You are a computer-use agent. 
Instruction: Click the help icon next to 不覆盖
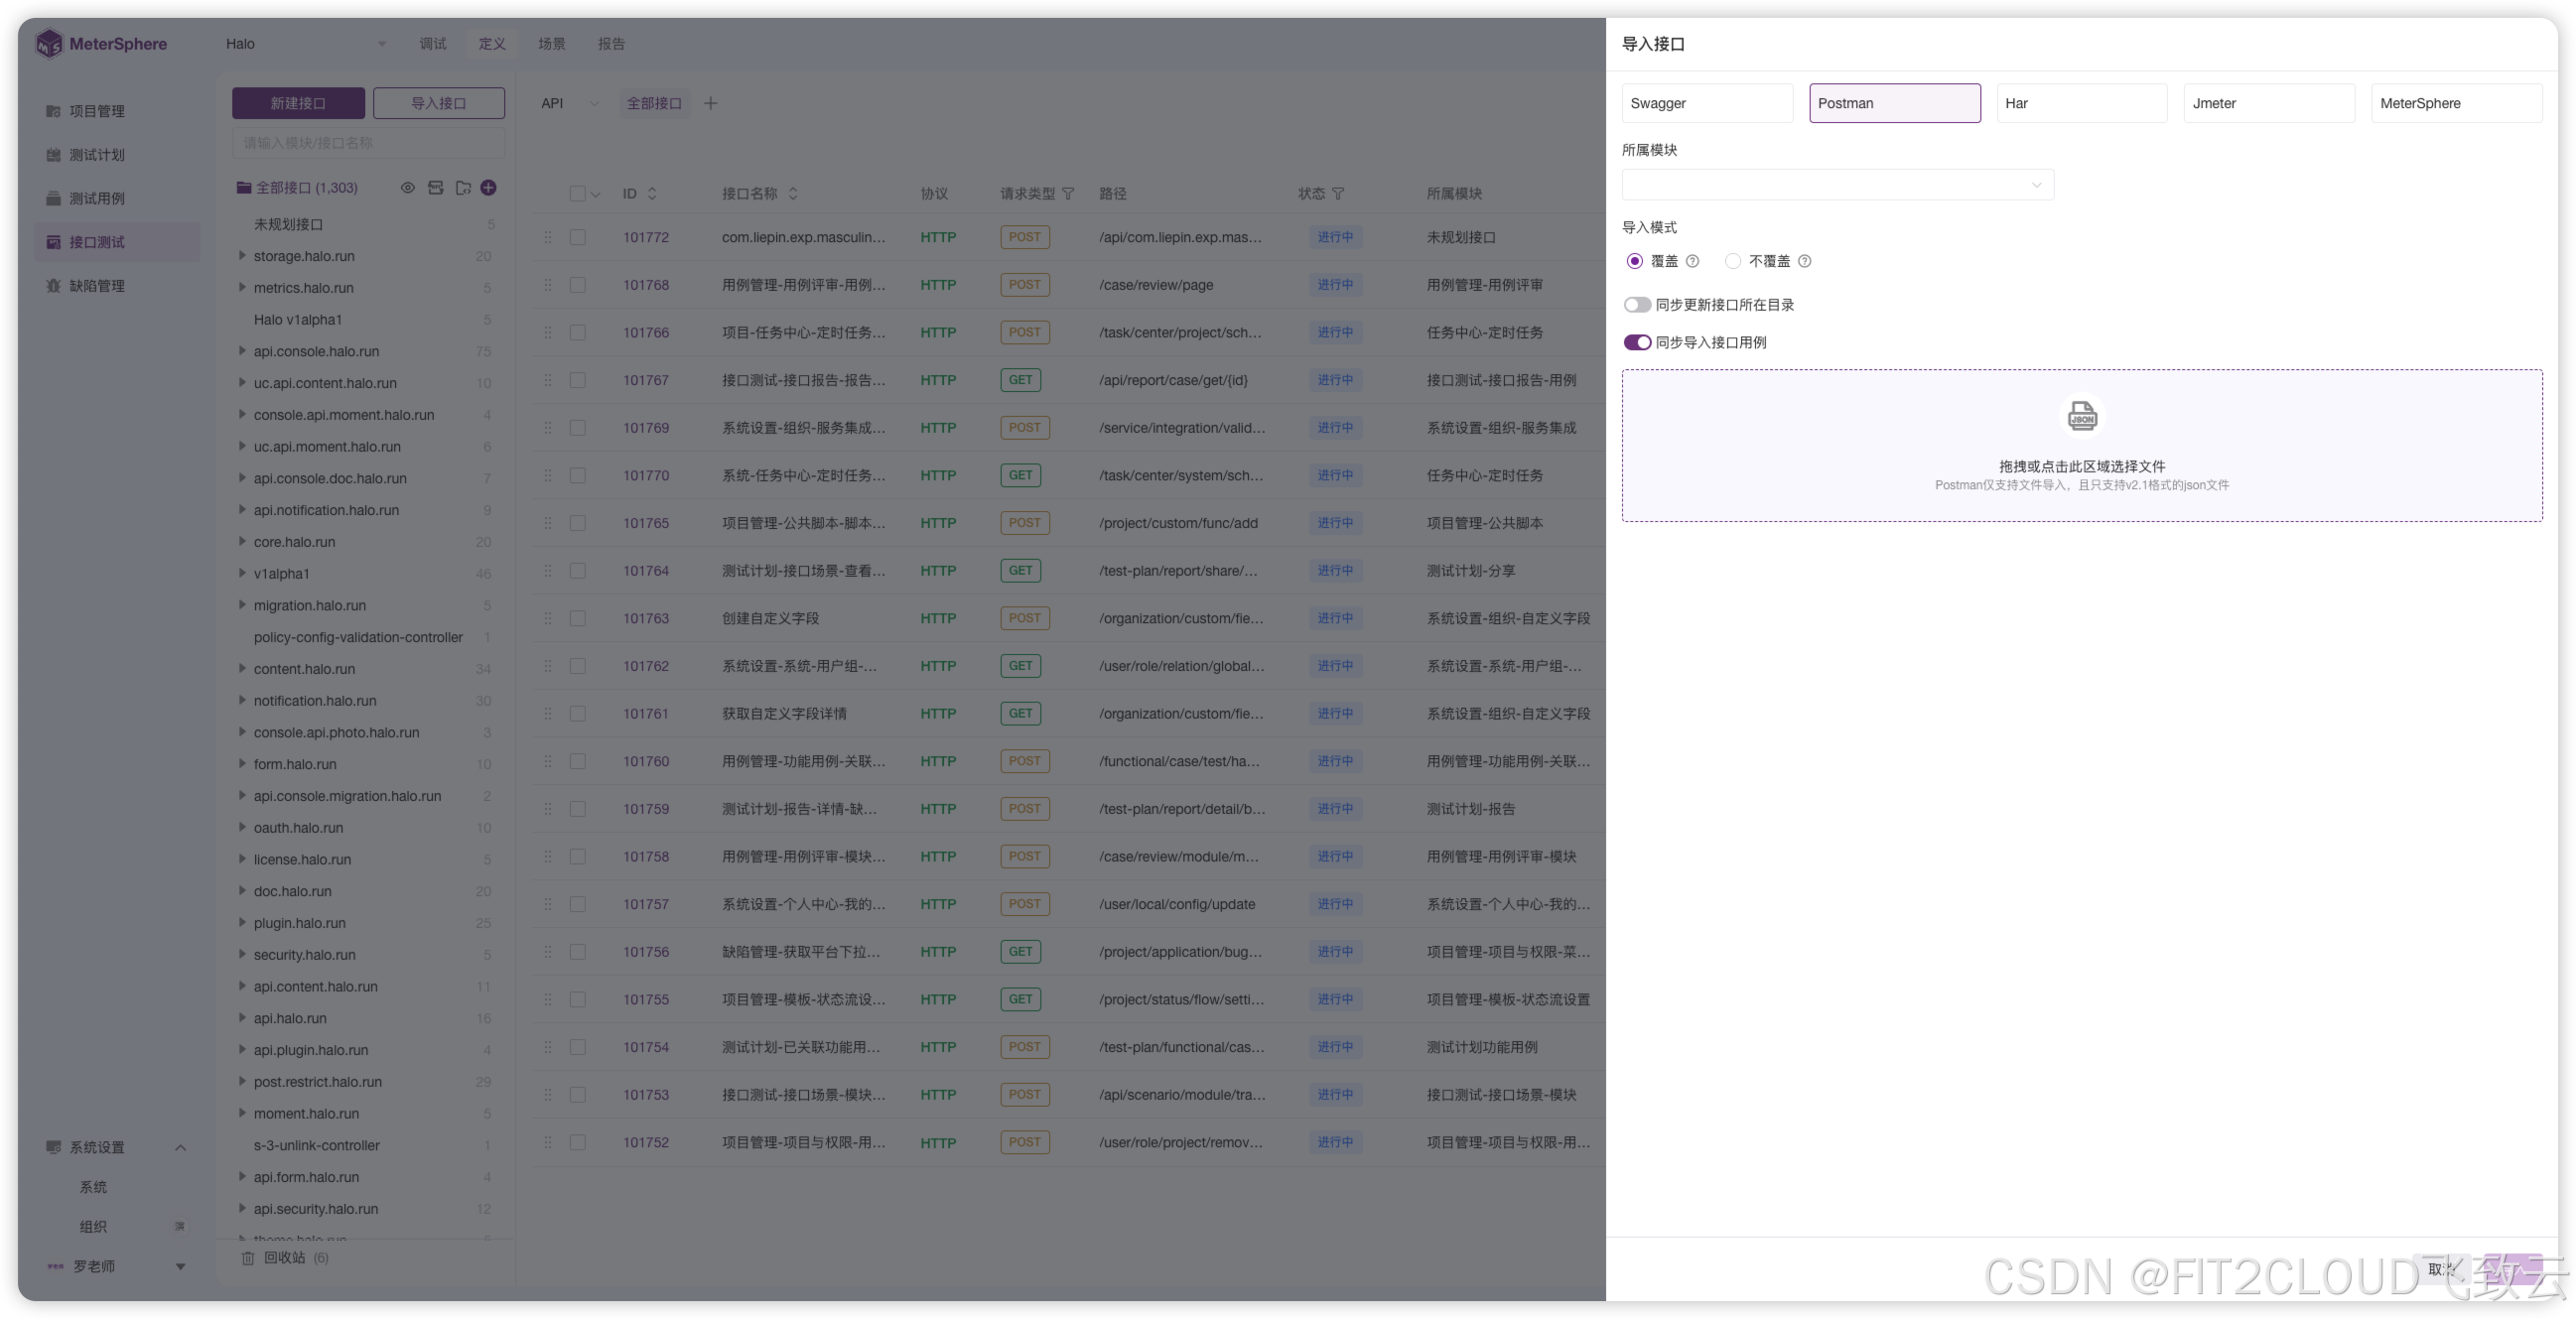(1805, 261)
